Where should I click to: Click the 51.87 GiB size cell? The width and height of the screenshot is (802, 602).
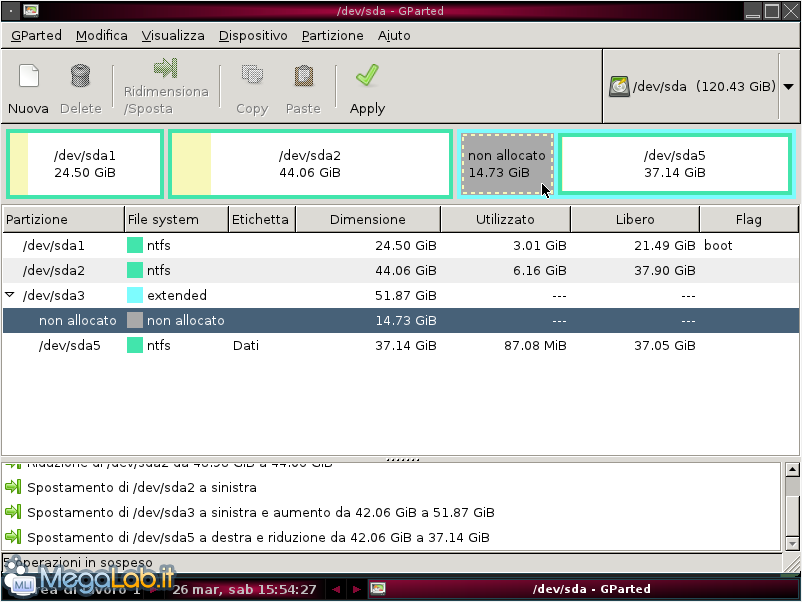coord(406,296)
